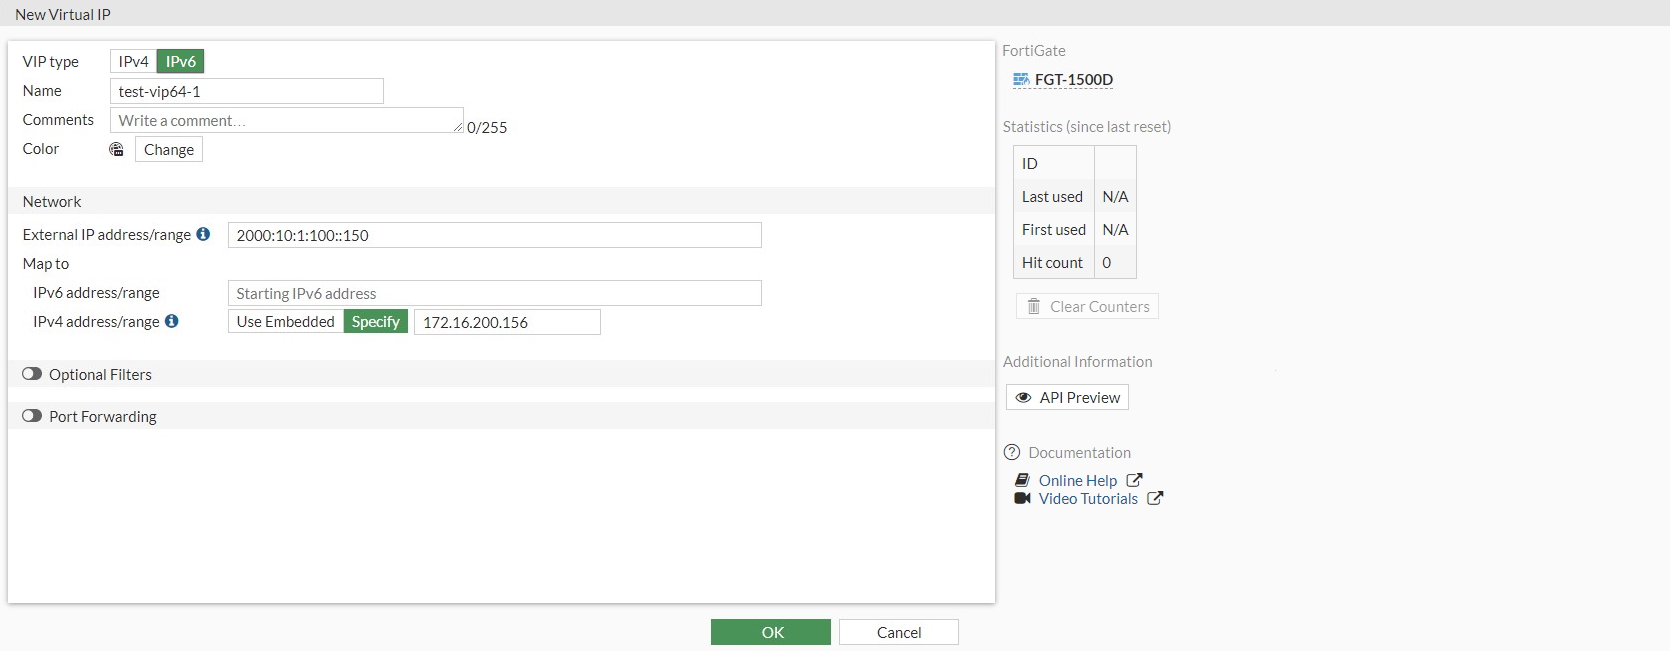Image resolution: width=1670 pixels, height=651 pixels.
Task: Click the external link icon beside Online Help
Action: (1134, 480)
